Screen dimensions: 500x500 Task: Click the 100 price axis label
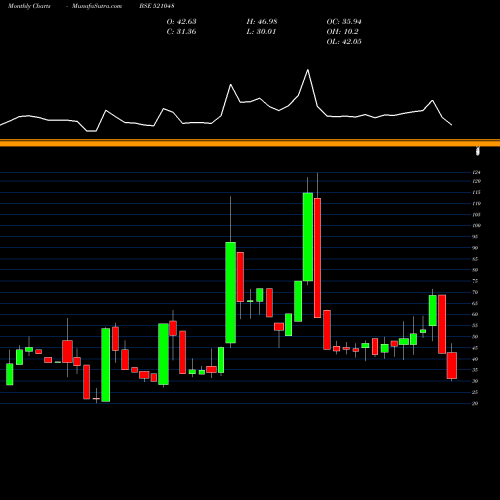[x=476, y=226]
